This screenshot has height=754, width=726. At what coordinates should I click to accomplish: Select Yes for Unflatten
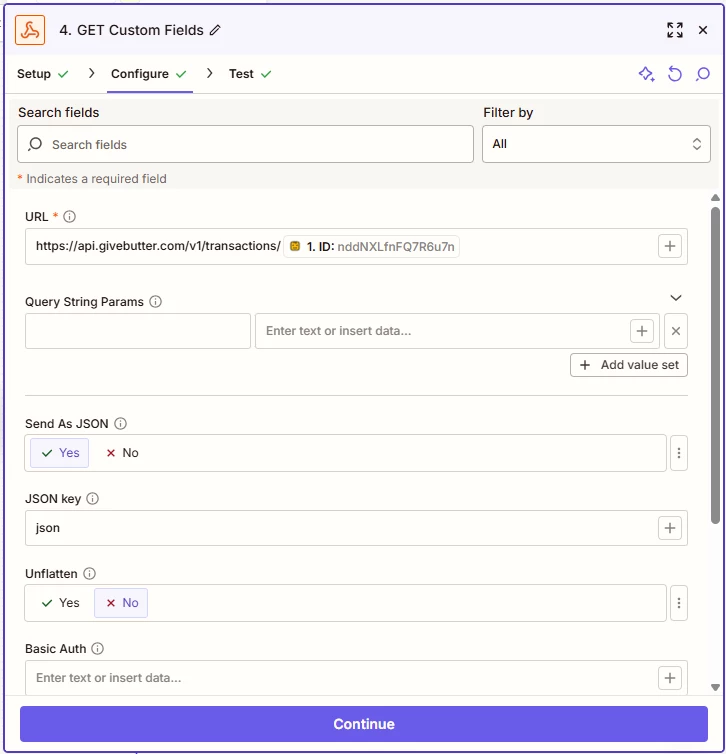pyautogui.click(x=60, y=603)
